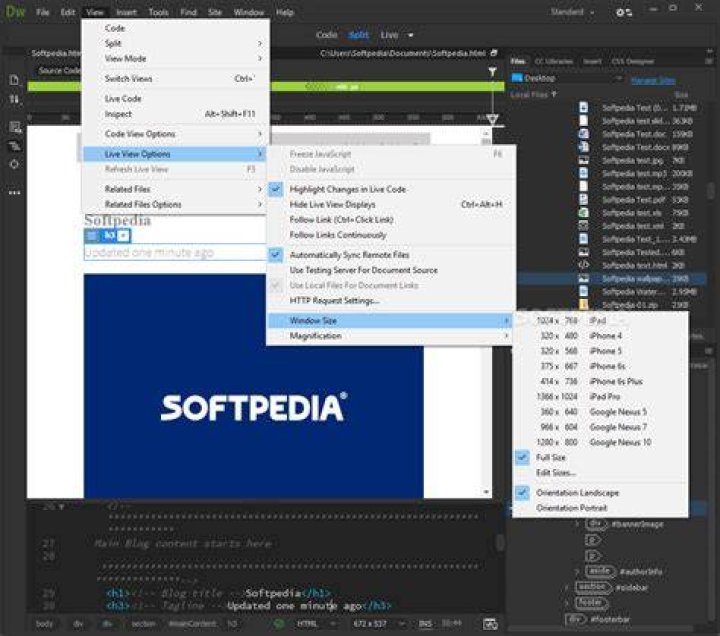Click the Softpedia banner image
The width and height of the screenshot is (720, 636).
click(253, 386)
